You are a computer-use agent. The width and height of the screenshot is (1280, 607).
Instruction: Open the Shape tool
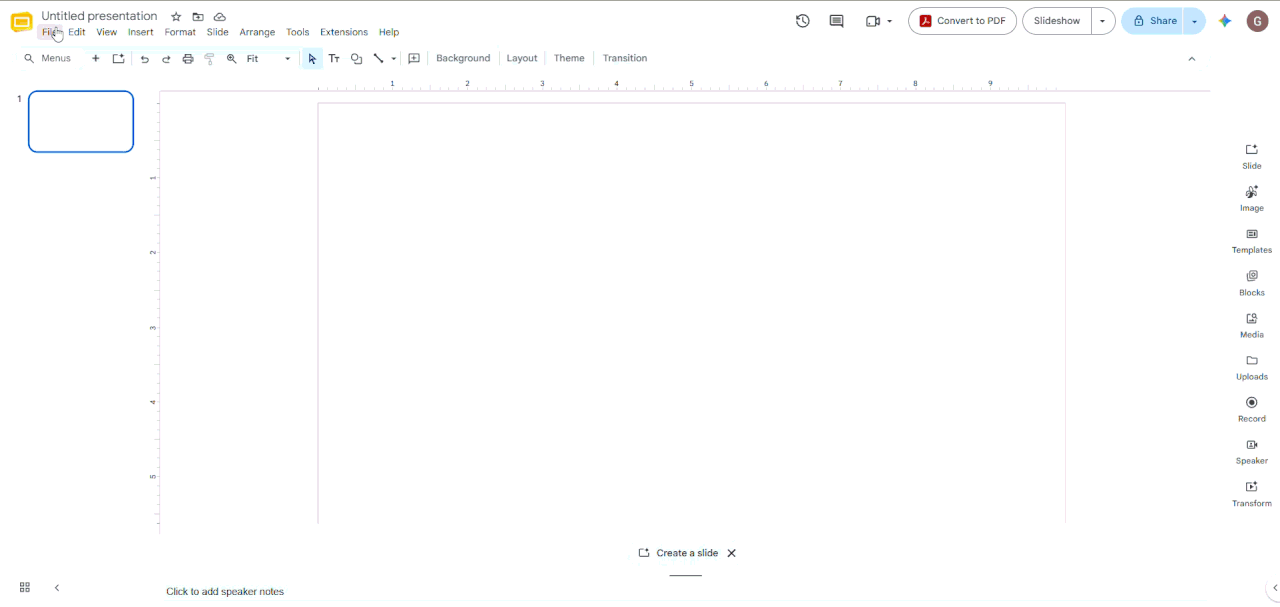356,59
